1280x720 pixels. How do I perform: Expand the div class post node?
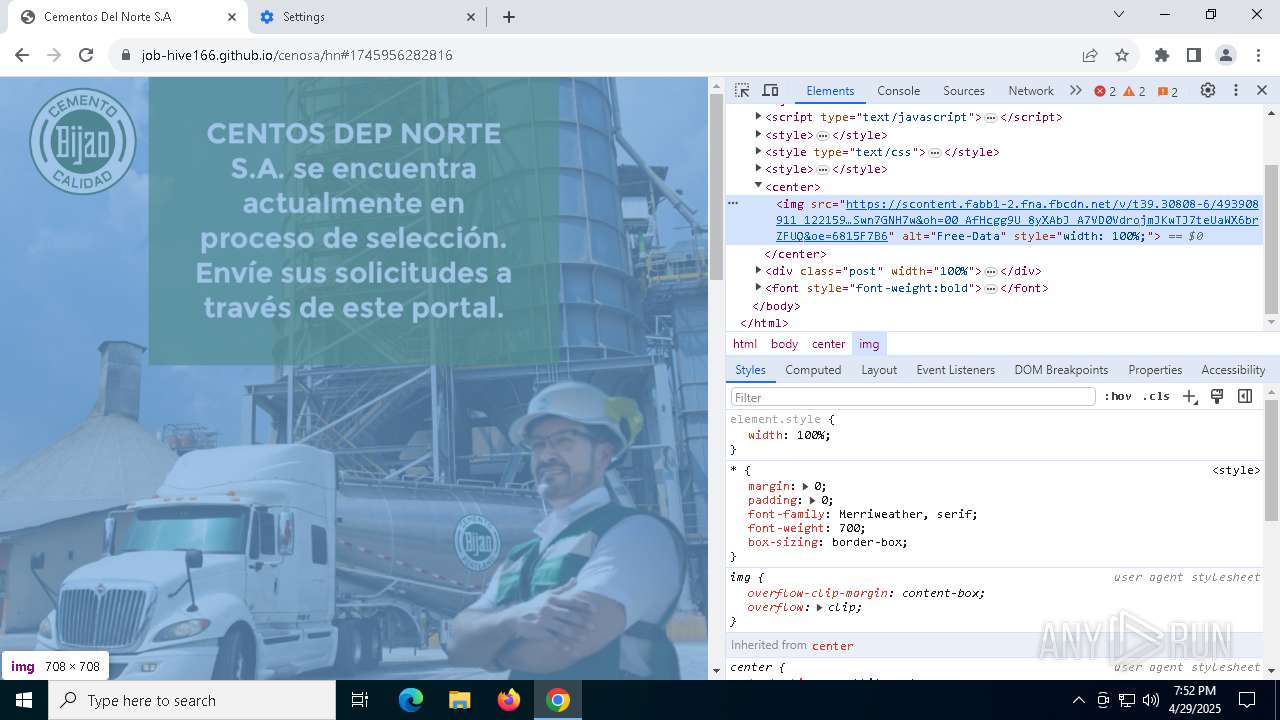point(758,271)
